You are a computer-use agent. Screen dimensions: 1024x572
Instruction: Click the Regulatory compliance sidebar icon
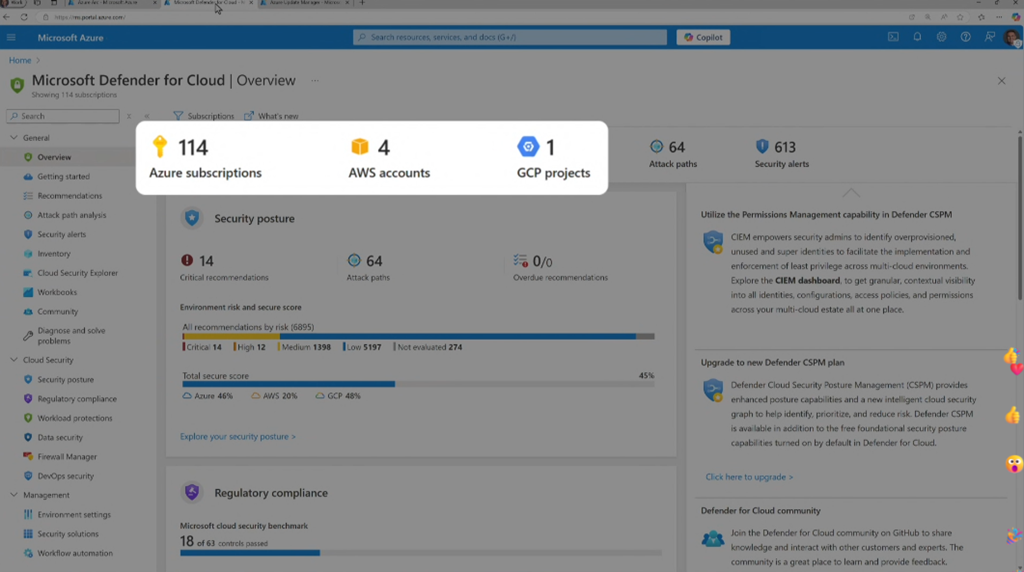[x=27, y=398]
